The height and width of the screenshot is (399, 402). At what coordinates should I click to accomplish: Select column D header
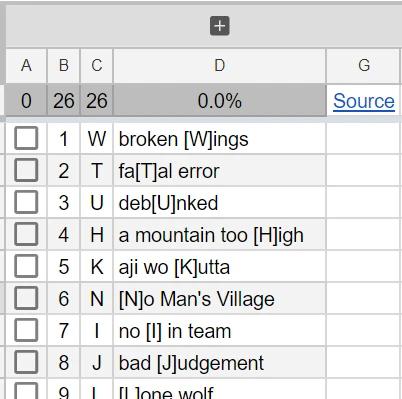point(220,65)
